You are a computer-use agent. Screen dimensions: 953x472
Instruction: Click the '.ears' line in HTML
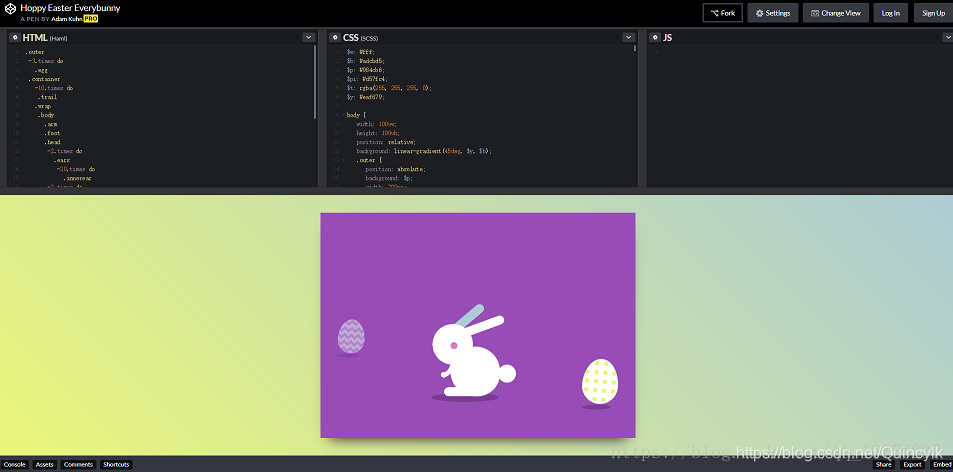pyautogui.click(x=61, y=160)
